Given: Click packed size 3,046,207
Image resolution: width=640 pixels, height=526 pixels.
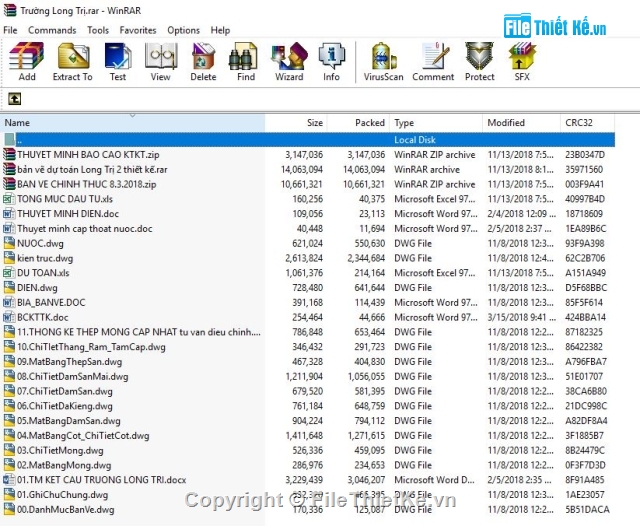Looking at the screenshot, I should tap(366, 479).
